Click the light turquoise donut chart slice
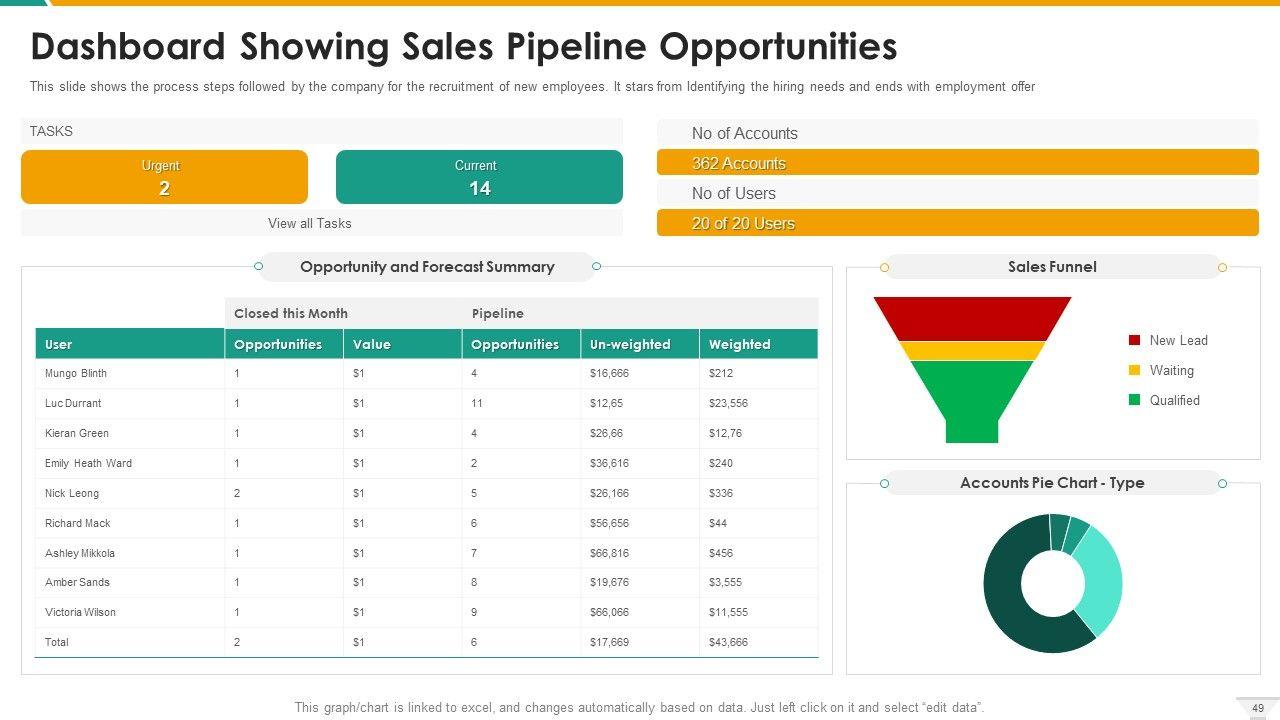 click(1102, 580)
